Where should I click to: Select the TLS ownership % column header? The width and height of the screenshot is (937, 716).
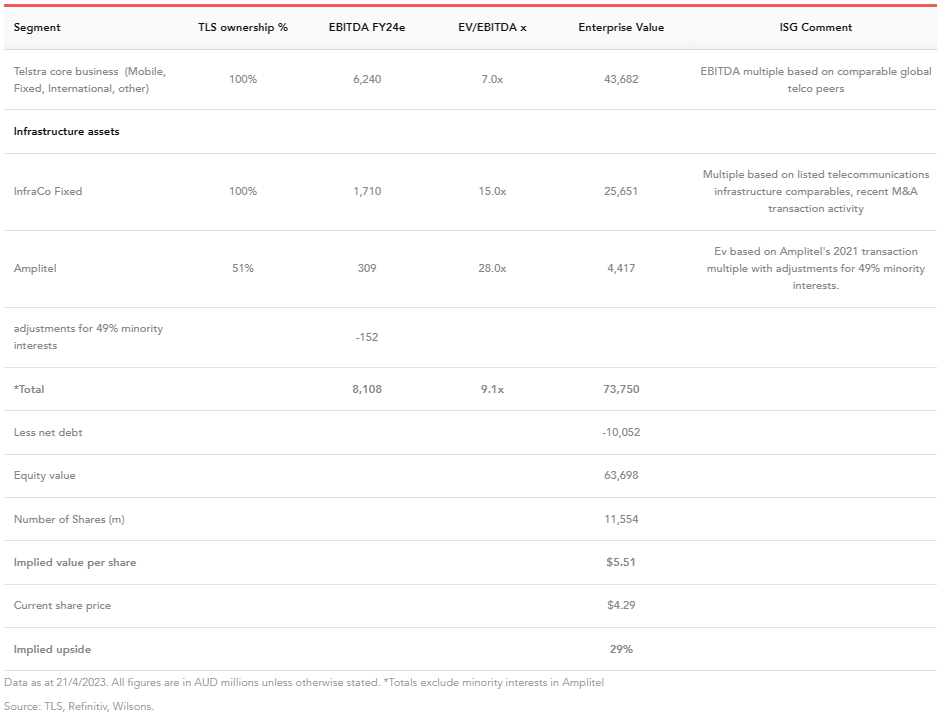[242, 27]
